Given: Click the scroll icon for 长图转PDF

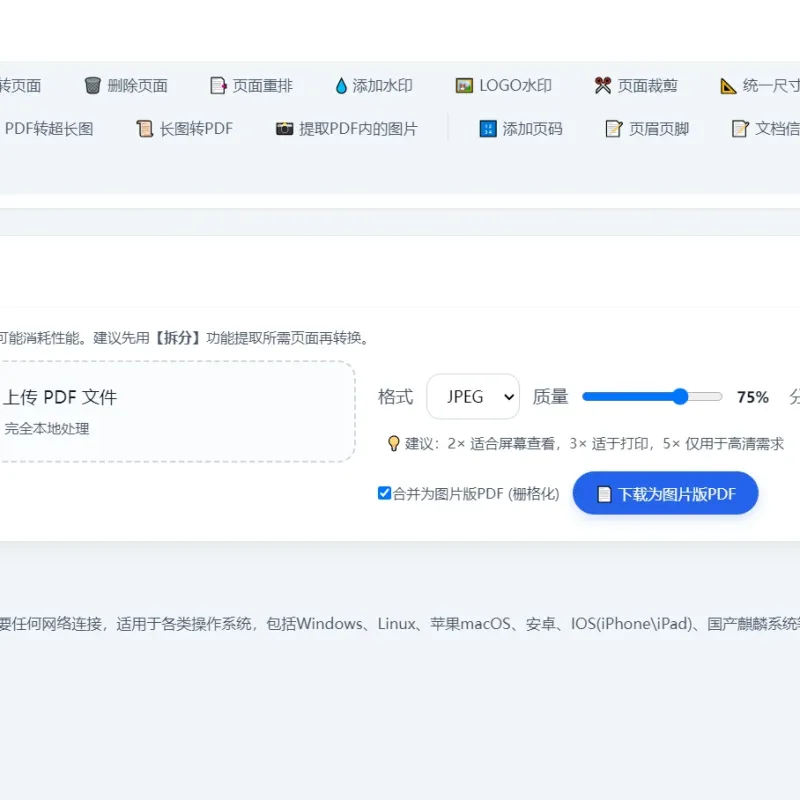Looking at the screenshot, I should (144, 129).
